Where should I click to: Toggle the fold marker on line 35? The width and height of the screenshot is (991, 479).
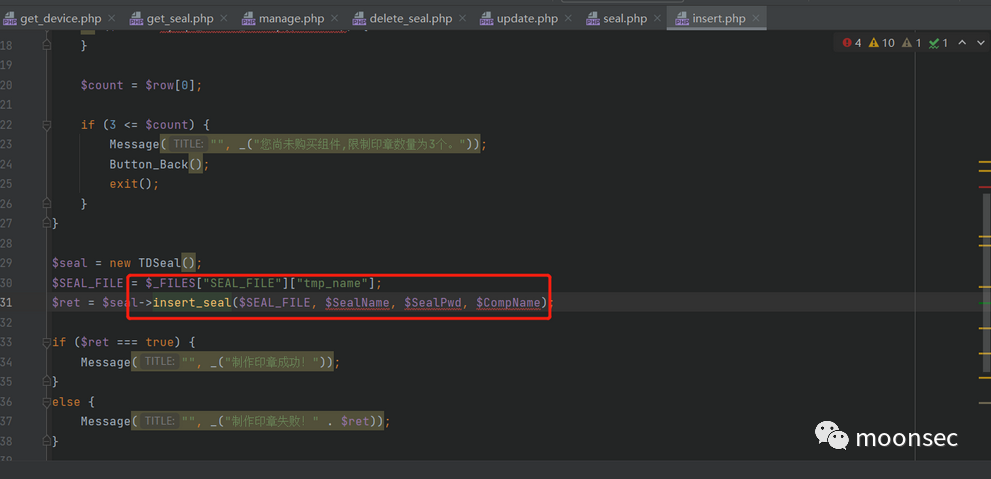point(47,382)
